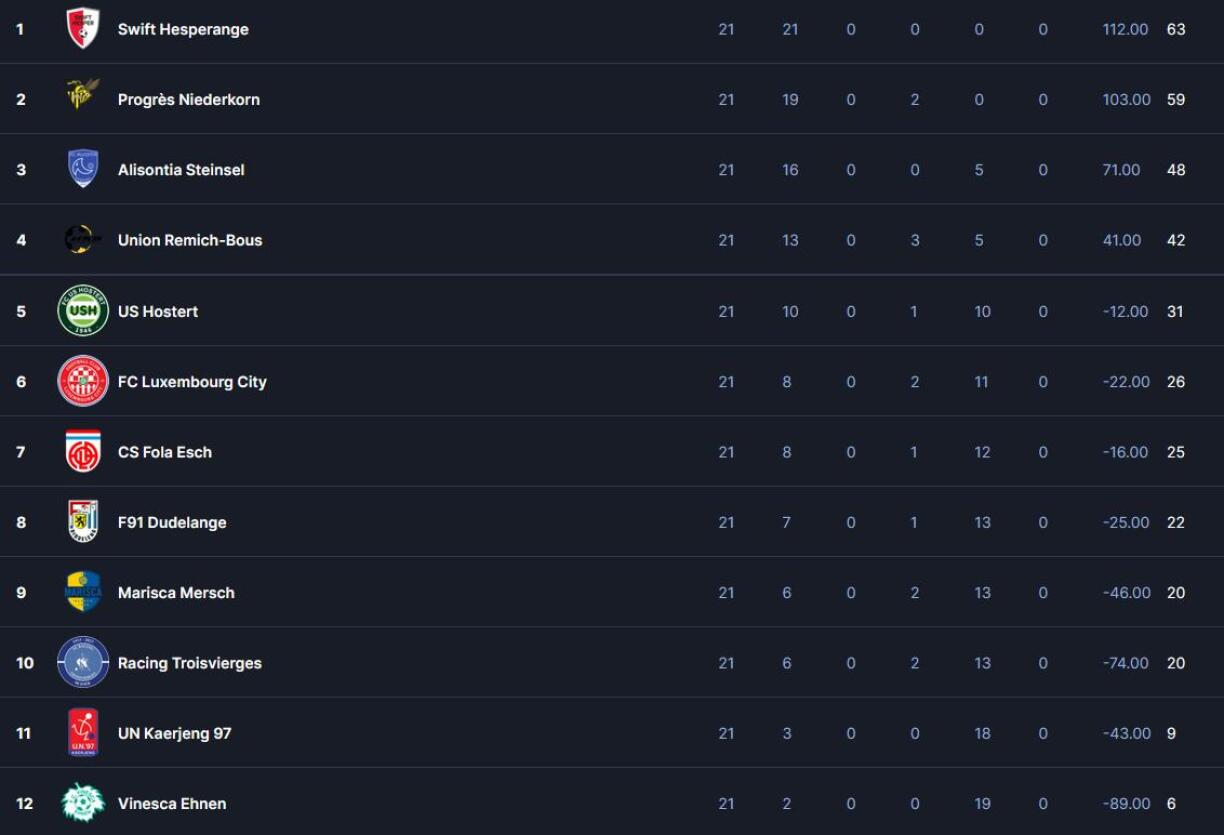
Task: Click the Vinesca Ehnen green lion logo
Action: tap(83, 803)
